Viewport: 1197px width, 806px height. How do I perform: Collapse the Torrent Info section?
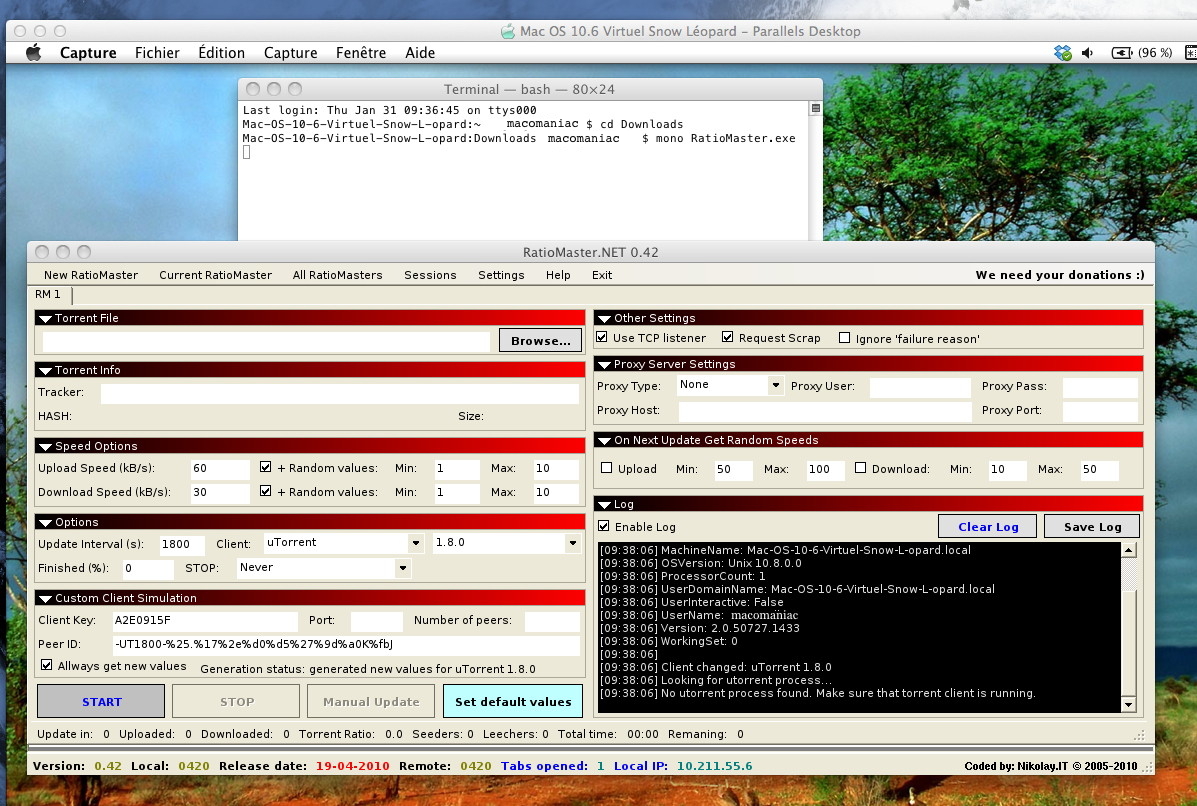45,370
